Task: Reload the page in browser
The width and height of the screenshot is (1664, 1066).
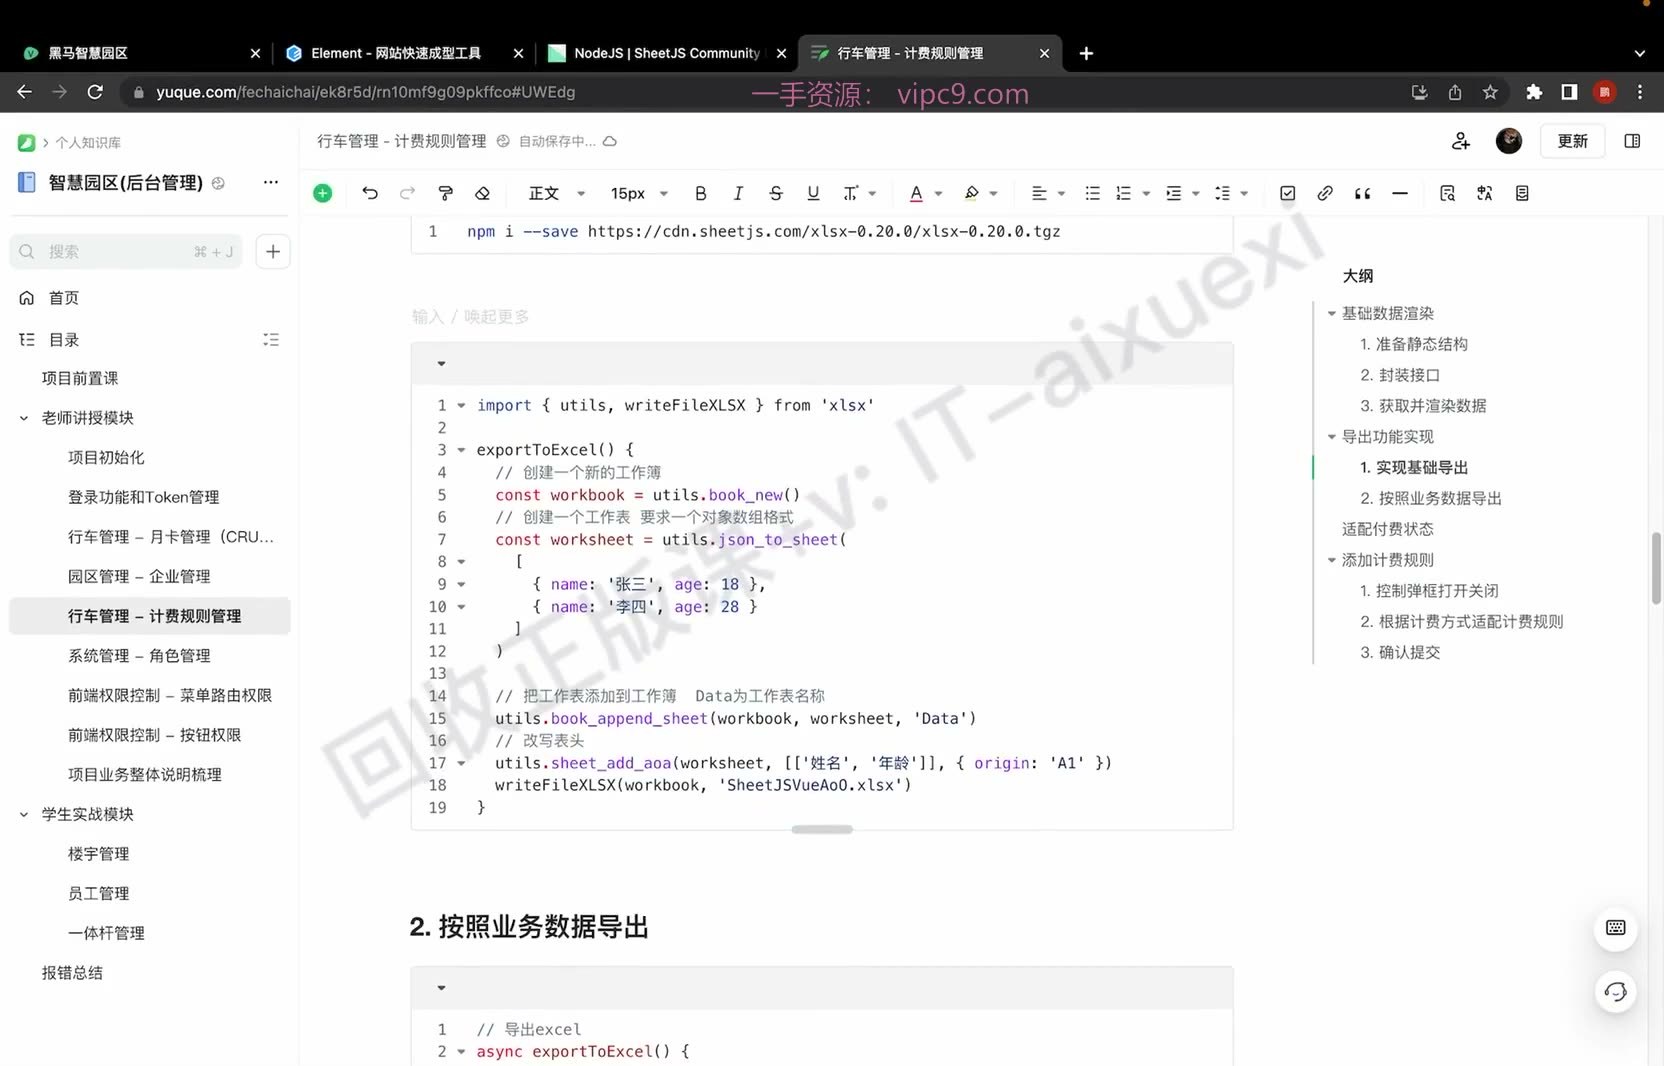Action: (95, 92)
